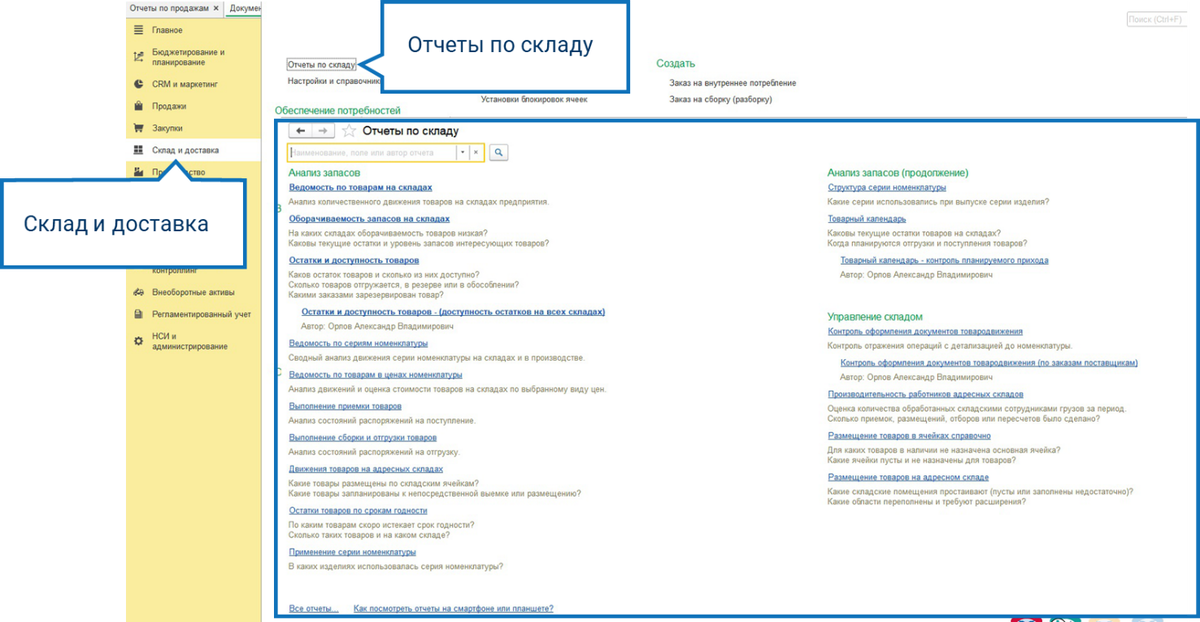Open Производительность работников адресных складов

[x=925, y=394]
